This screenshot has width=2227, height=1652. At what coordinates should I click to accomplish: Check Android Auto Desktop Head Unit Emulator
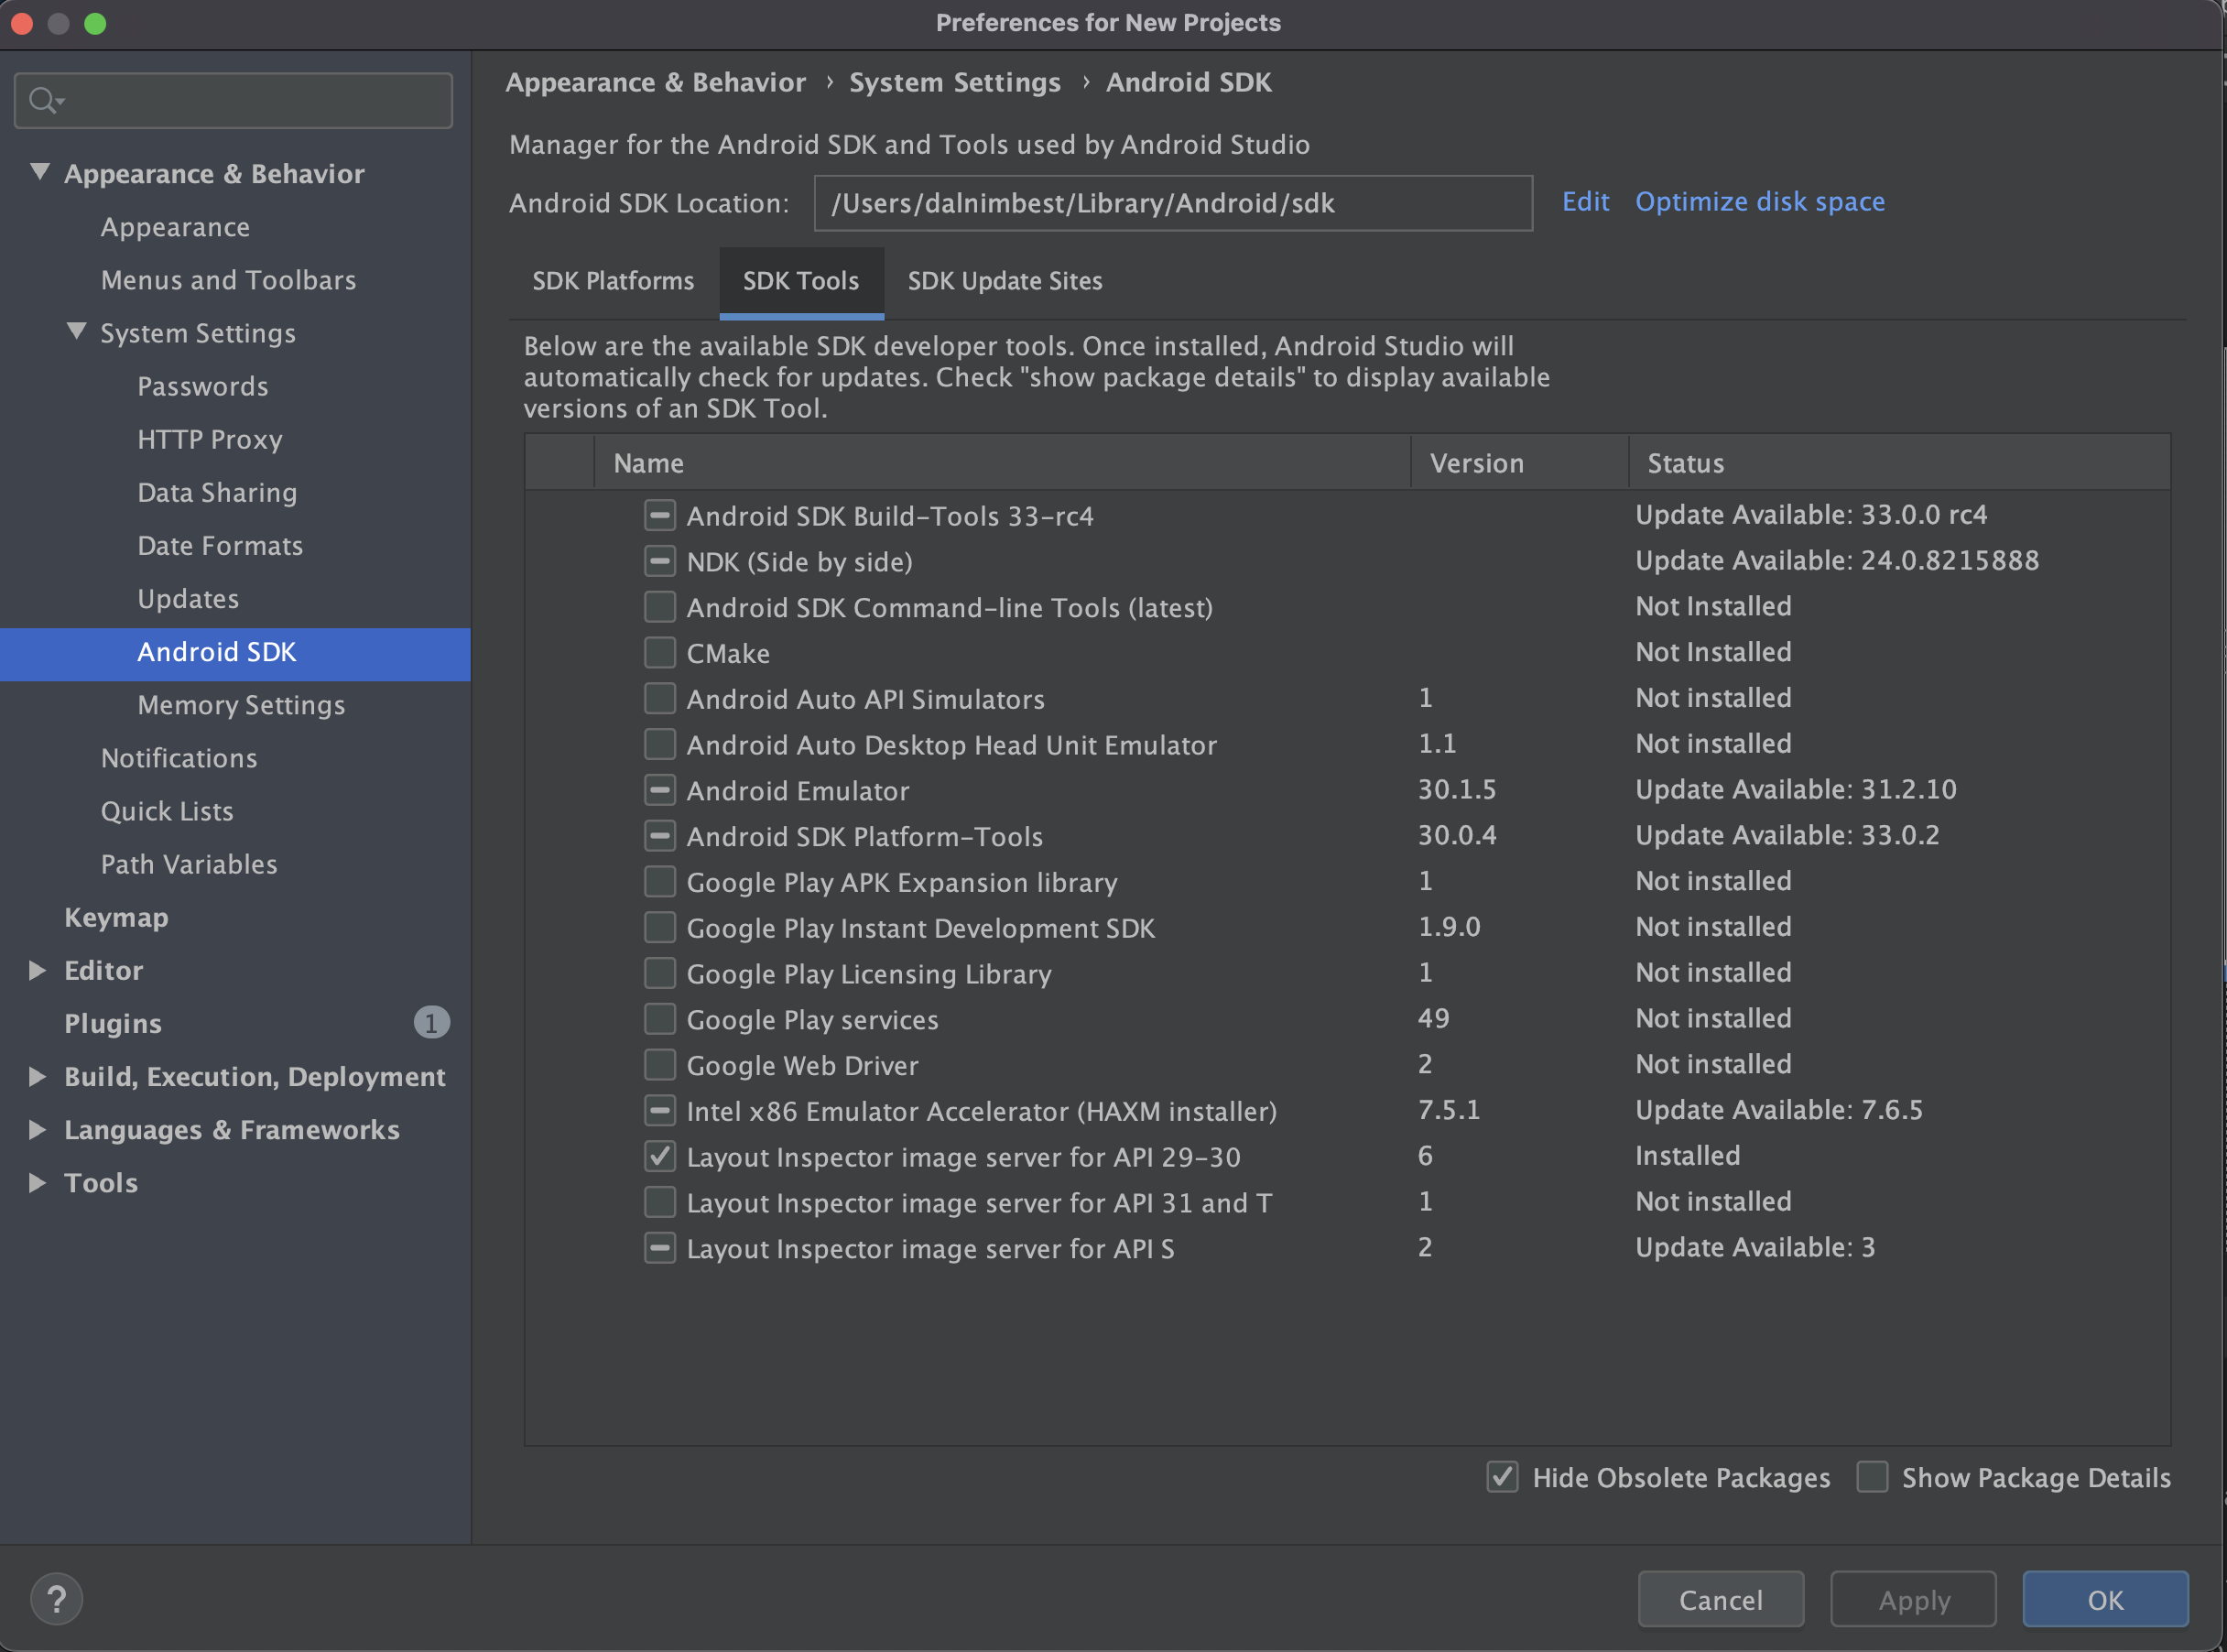tap(660, 744)
